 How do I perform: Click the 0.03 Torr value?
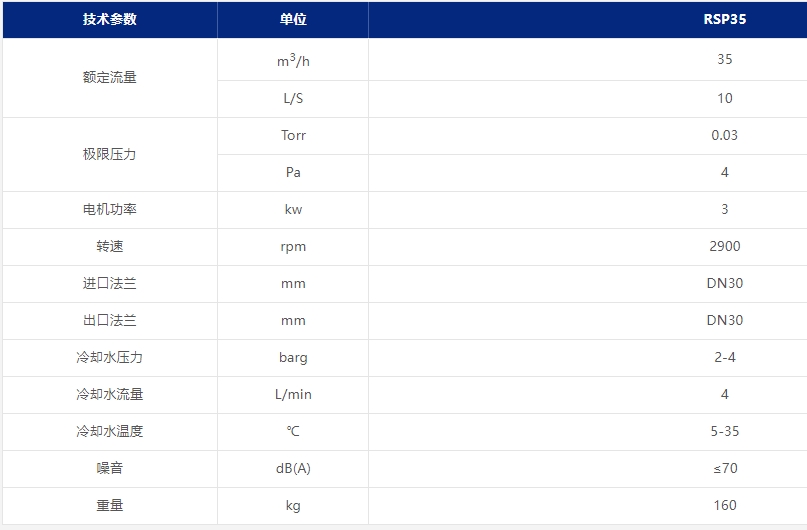725,135
